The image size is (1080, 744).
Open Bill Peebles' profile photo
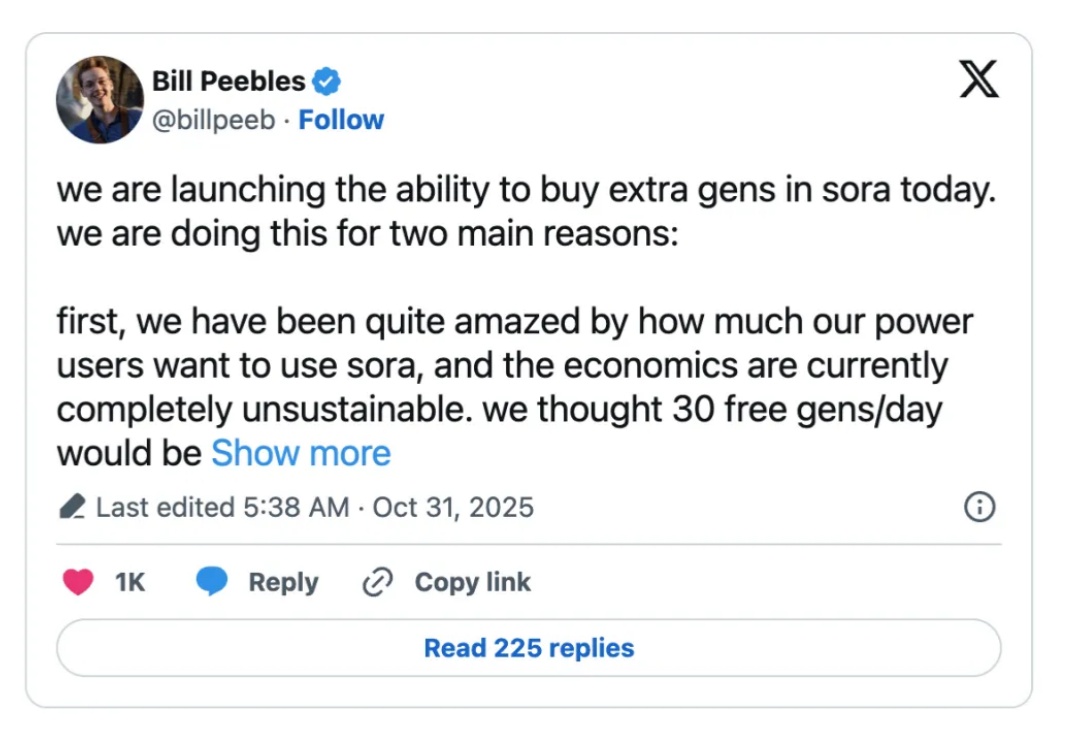[x=100, y=99]
